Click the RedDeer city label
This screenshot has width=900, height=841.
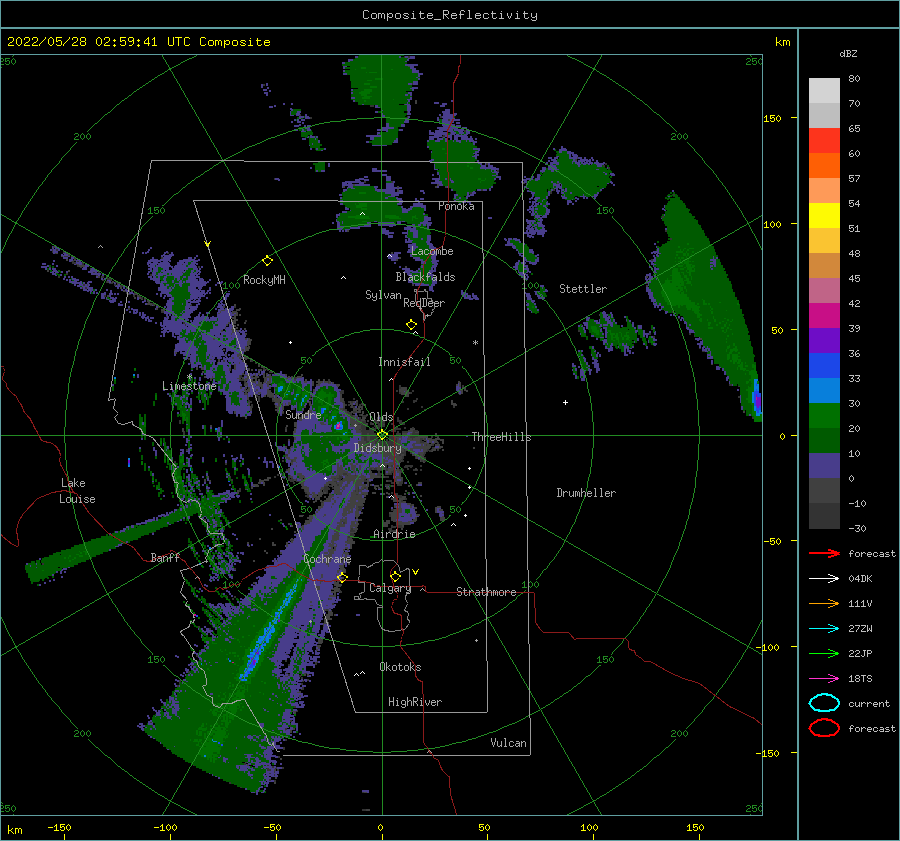pyautogui.click(x=424, y=303)
